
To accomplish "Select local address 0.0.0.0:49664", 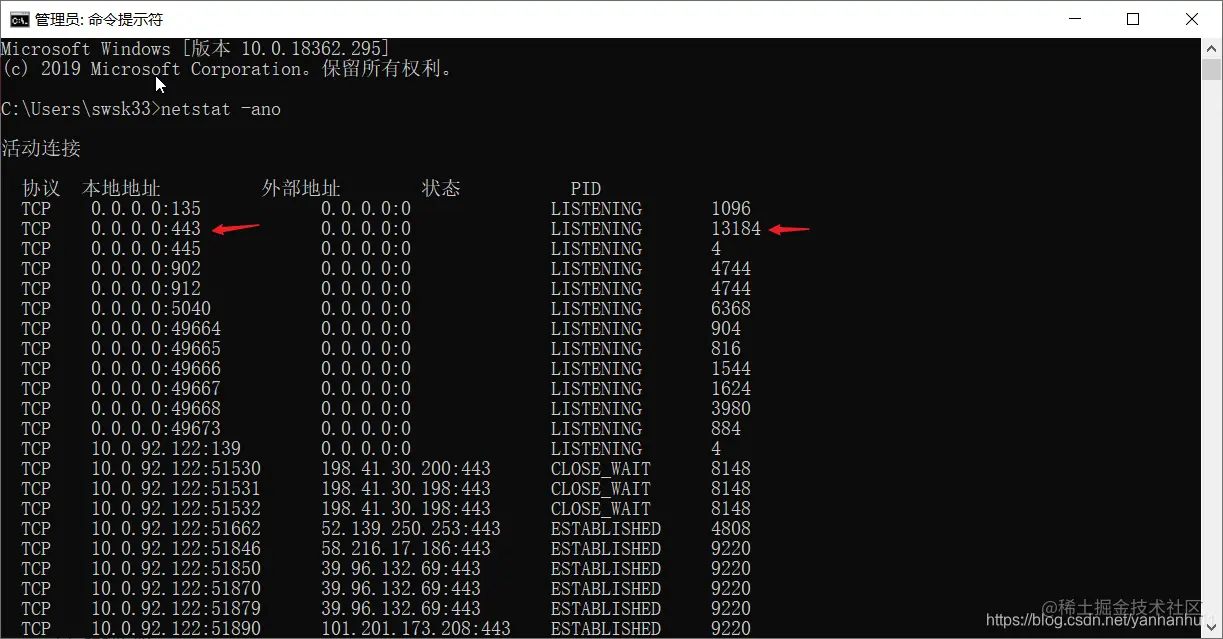I will click(x=156, y=329).
